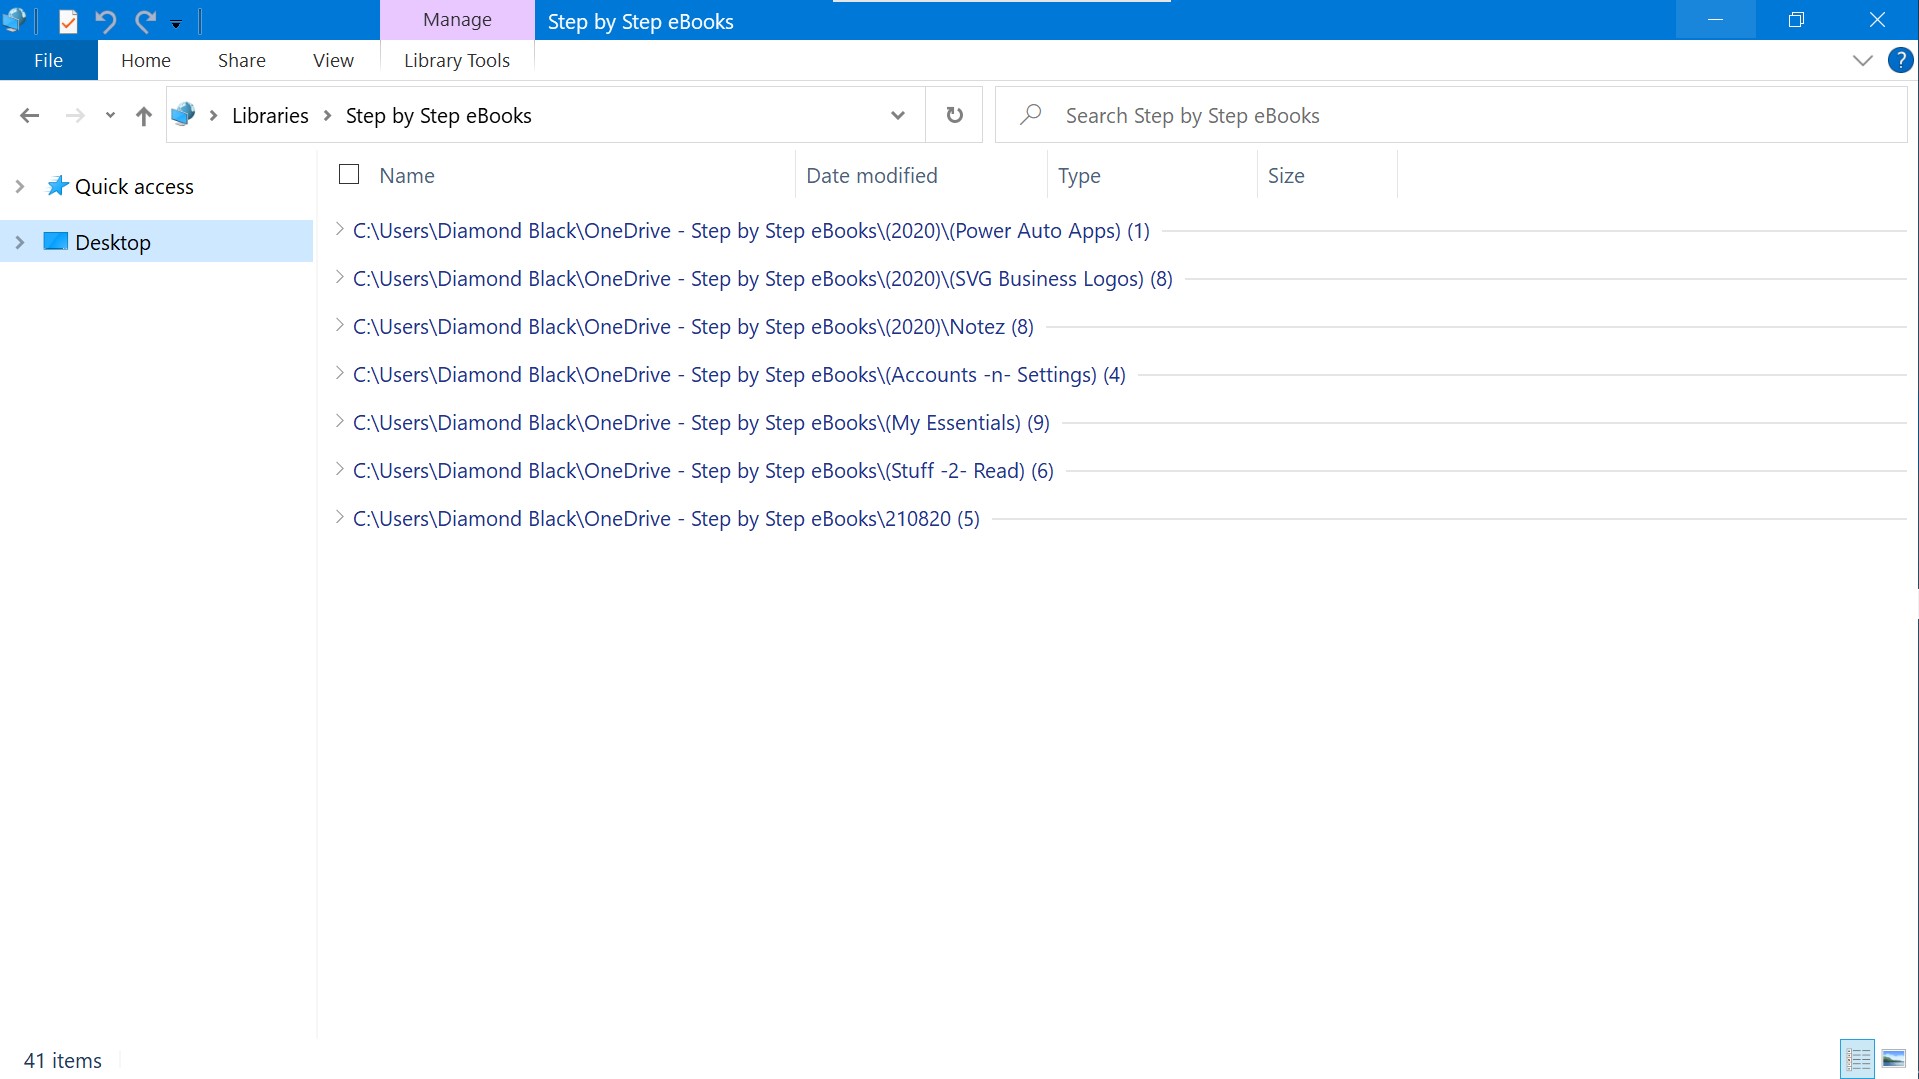Viewport: 1919px width, 1079px height.
Task: Click the Properties quick access toolbar icon
Action: point(68,20)
